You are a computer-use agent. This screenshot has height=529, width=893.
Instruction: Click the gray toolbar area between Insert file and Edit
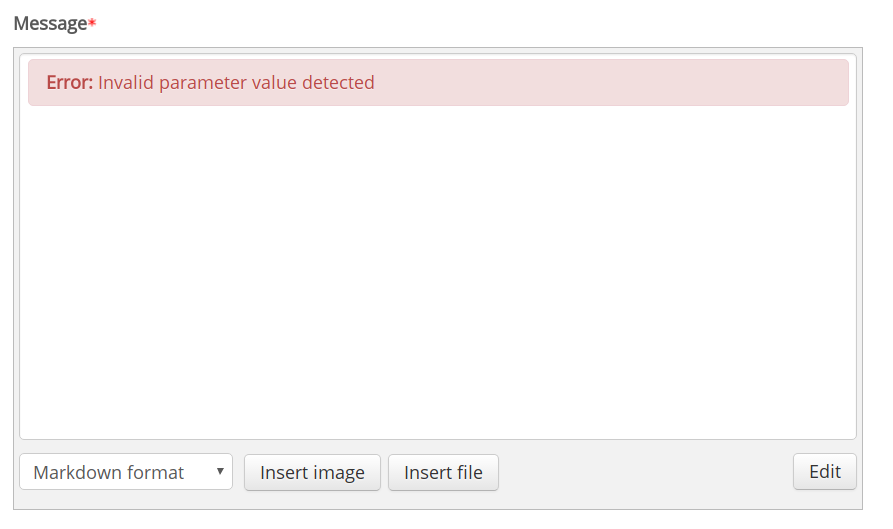(x=646, y=472)
